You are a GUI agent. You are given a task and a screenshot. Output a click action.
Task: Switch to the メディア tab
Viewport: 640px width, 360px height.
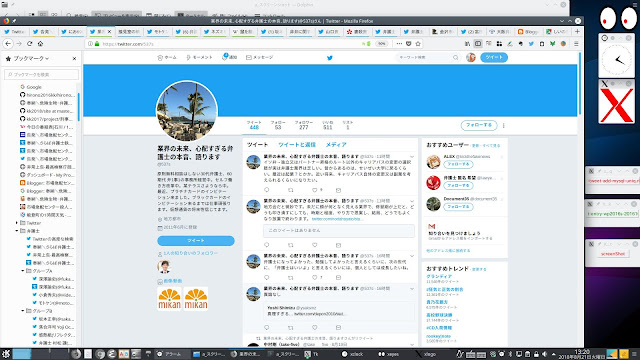point(336,145)
